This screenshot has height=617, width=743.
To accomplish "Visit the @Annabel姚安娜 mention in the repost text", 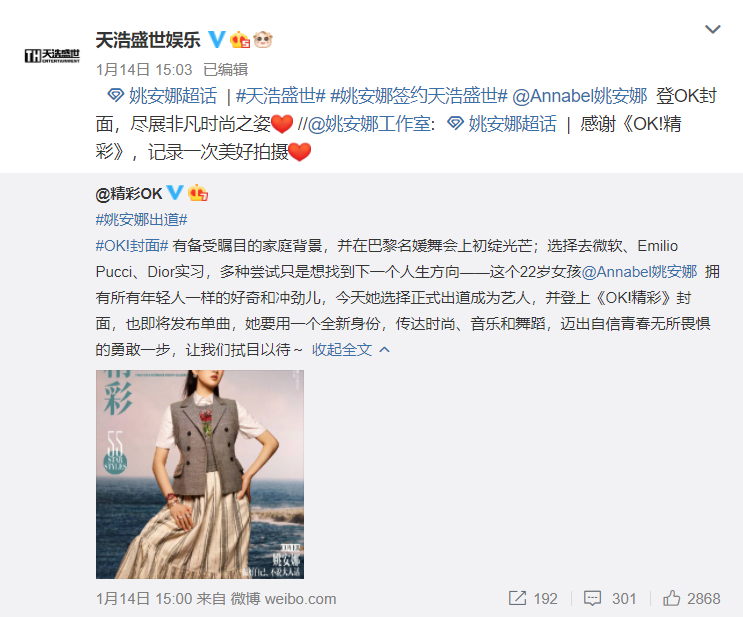I will pyautogui.click(x=580, y=96).
